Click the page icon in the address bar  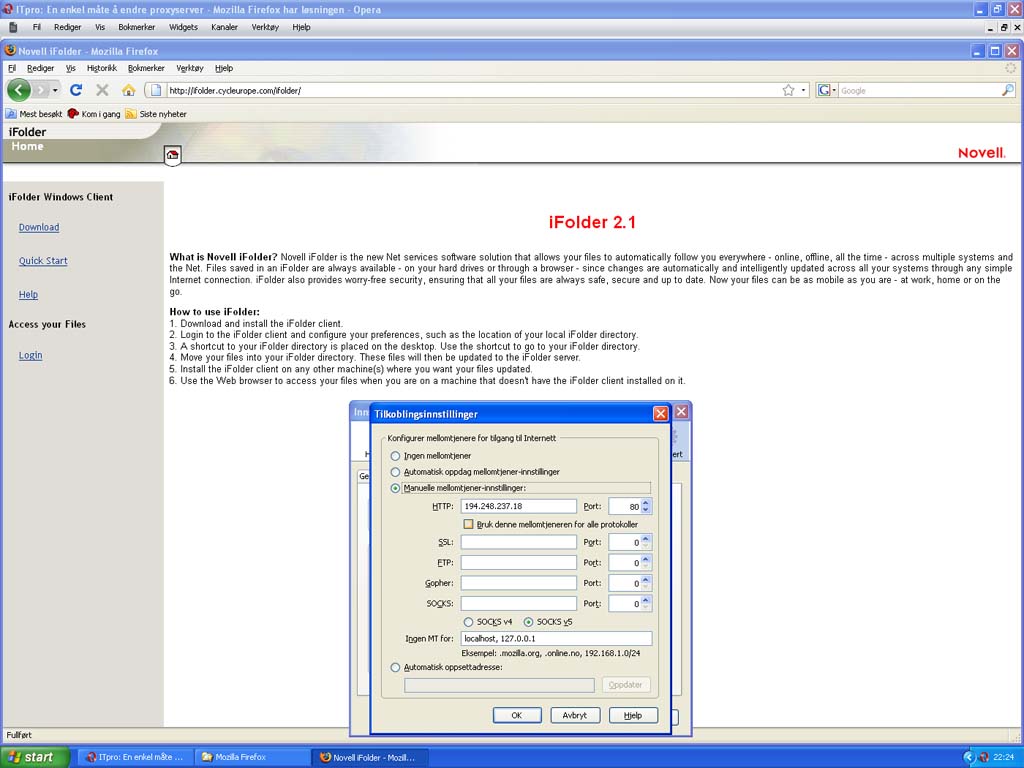tap(155, 90)
